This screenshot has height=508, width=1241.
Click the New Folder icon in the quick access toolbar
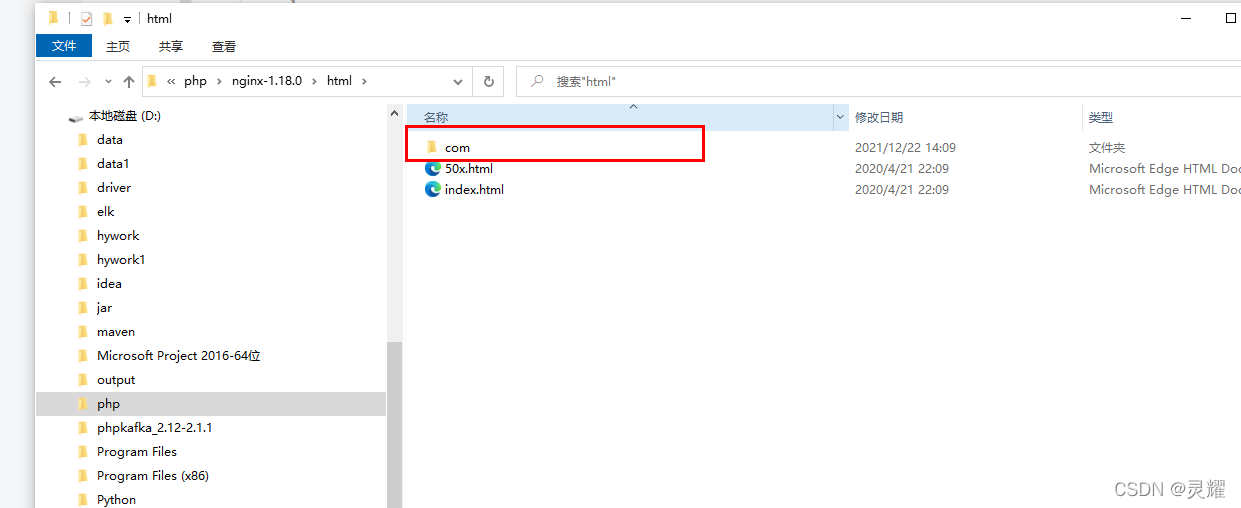pyautogui.click(x=107, y=18)
